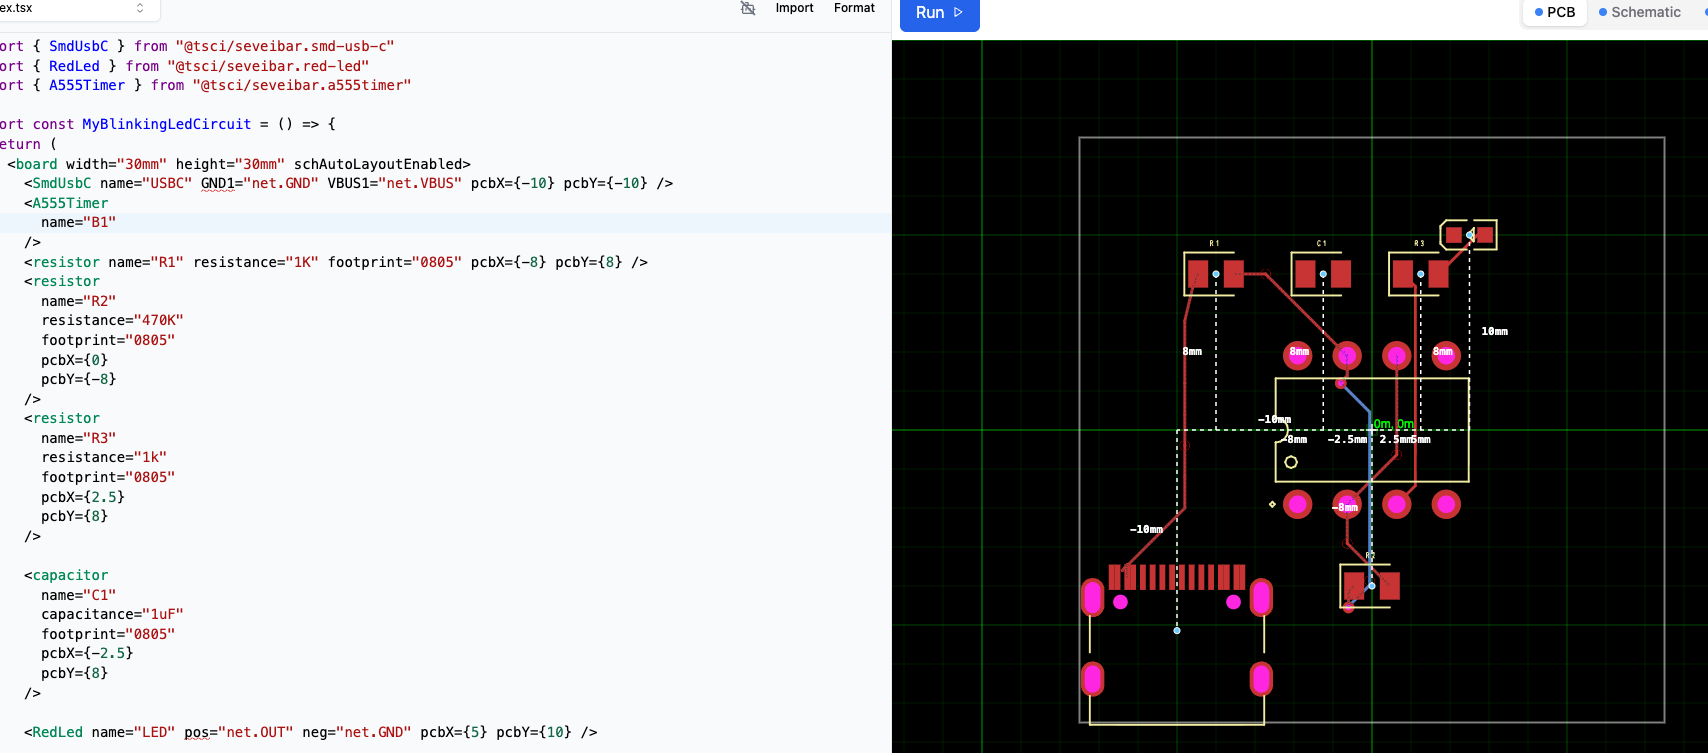This screenshot has height=753, width=1708.
Task: Run the circuit code
Action: (x=938, y=13)
